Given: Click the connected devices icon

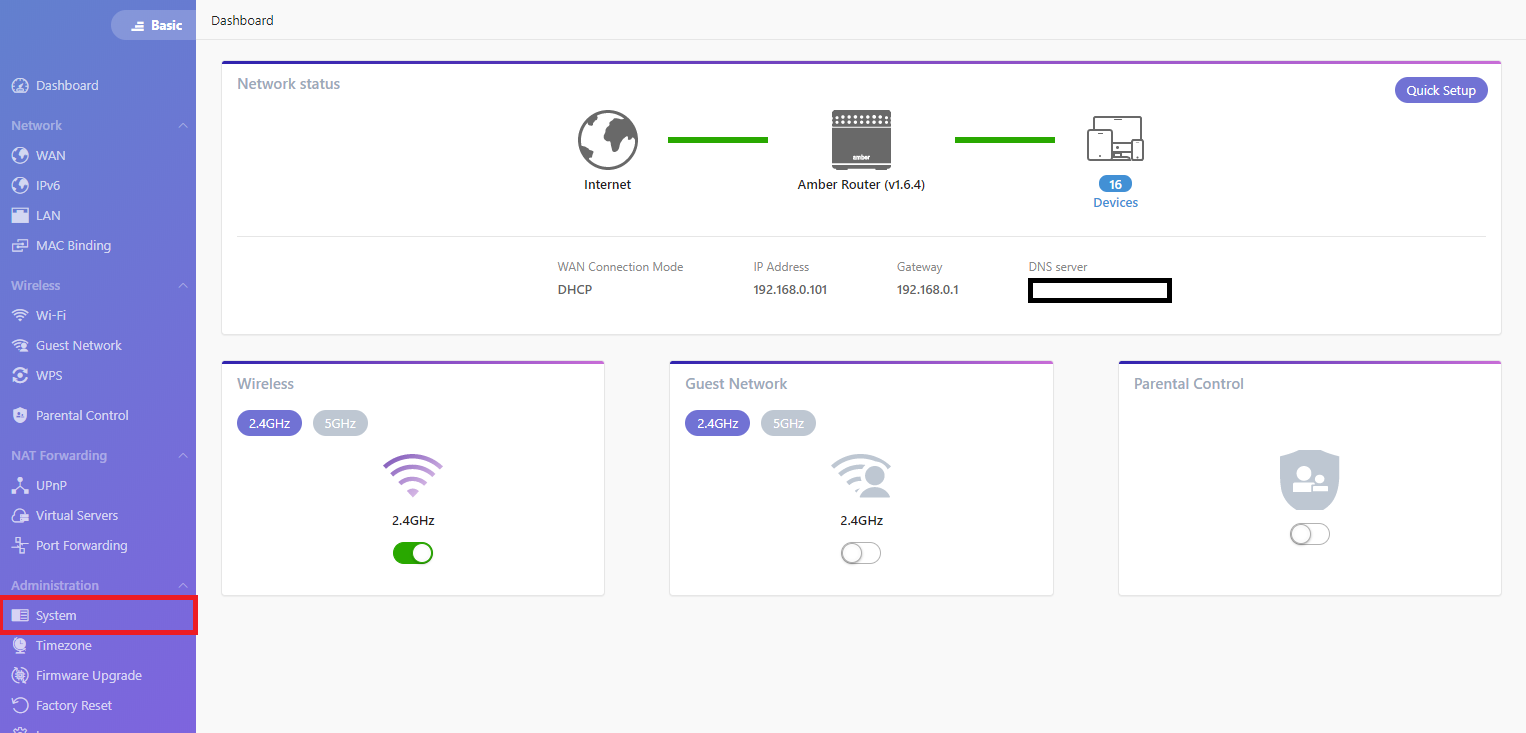Looking at the screenshot, I should point(1115,139).
